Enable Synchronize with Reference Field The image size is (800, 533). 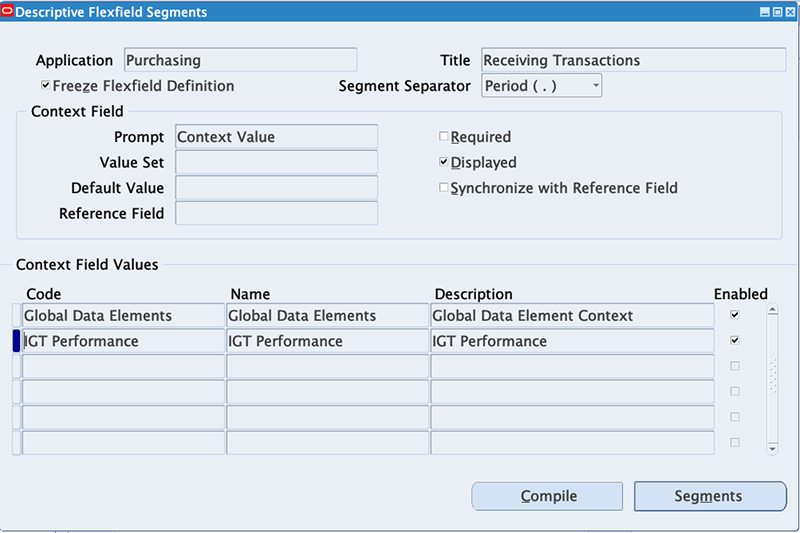(444, 187)
